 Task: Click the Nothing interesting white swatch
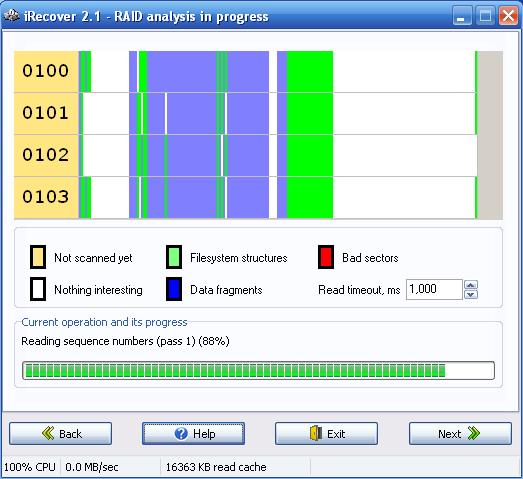coord(38,289)
